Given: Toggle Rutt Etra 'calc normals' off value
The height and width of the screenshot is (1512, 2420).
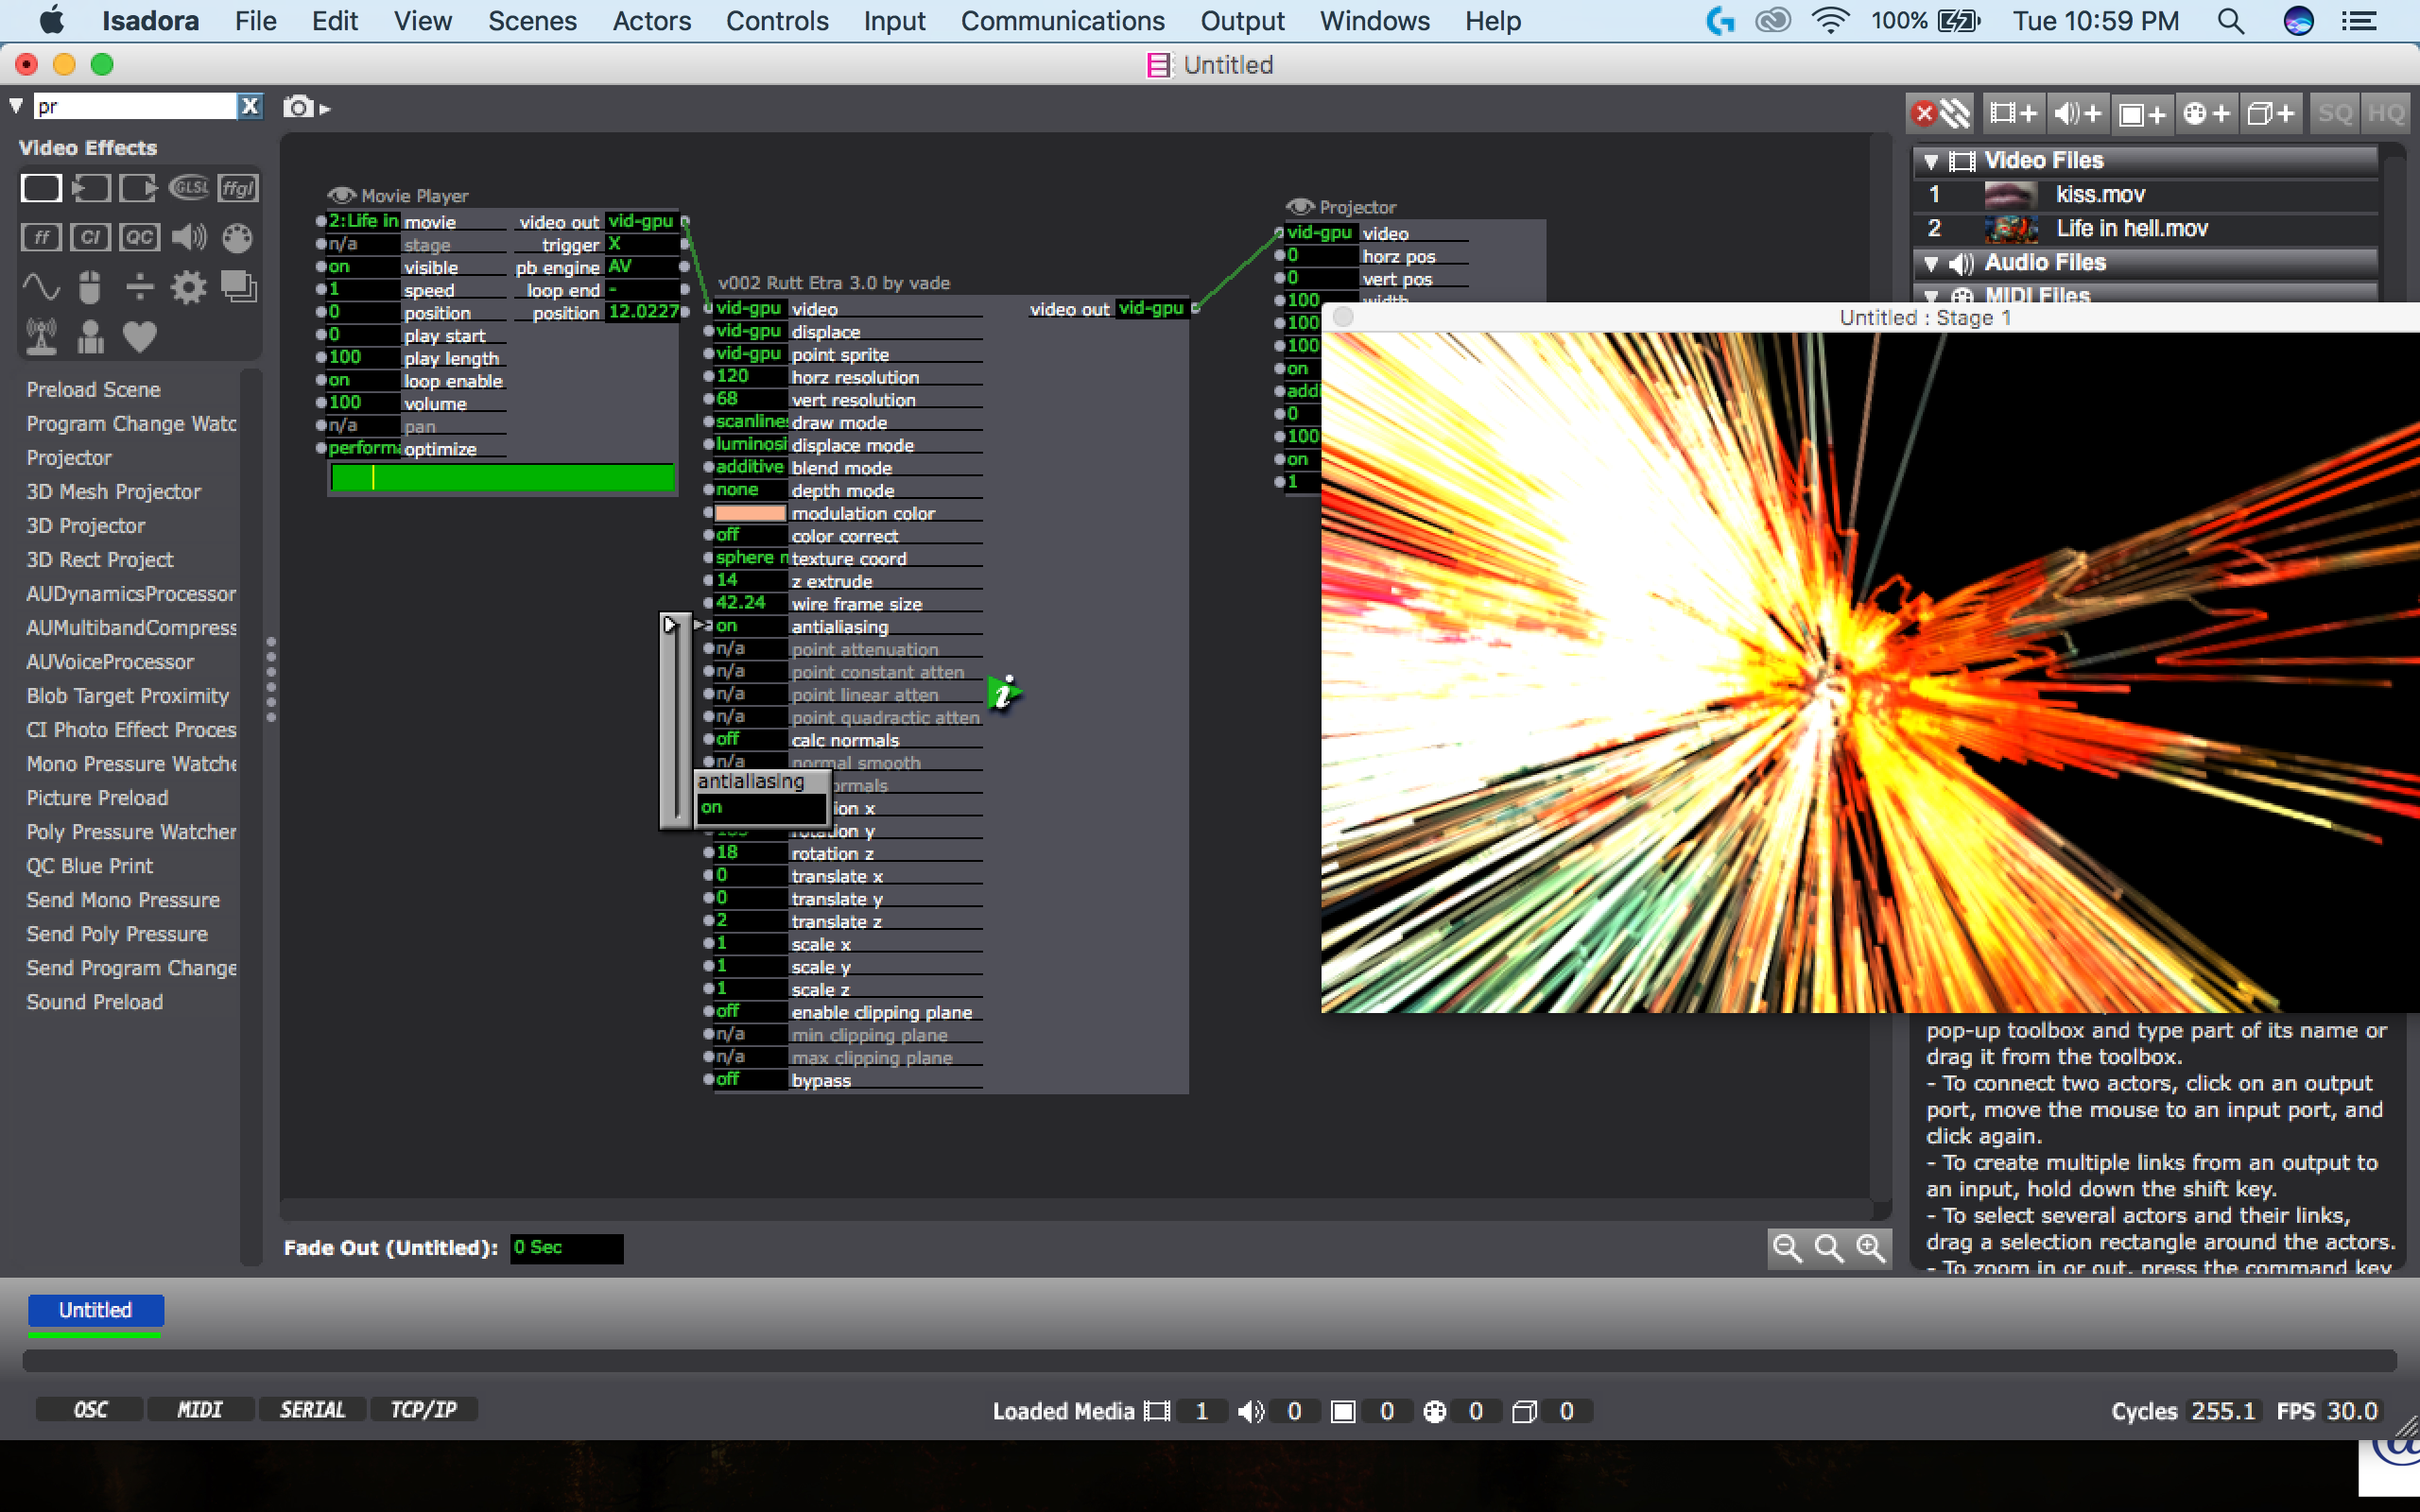Looking at the screenshot, I should [750, 739].
